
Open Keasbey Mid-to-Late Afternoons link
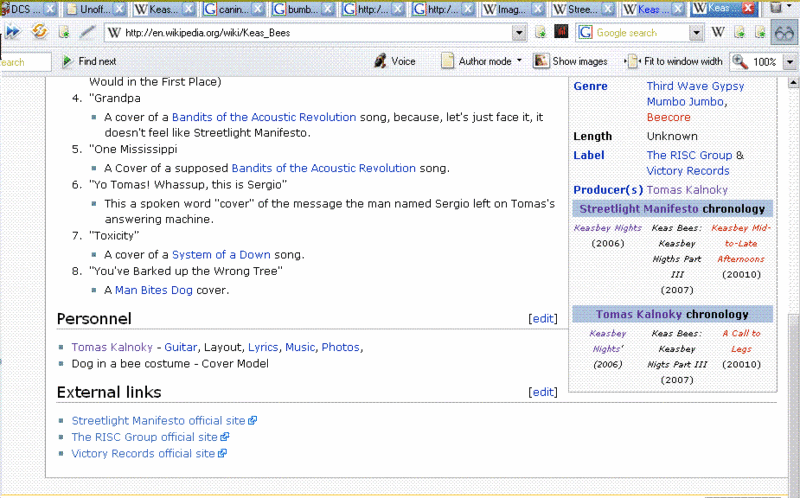pos(741,243)
